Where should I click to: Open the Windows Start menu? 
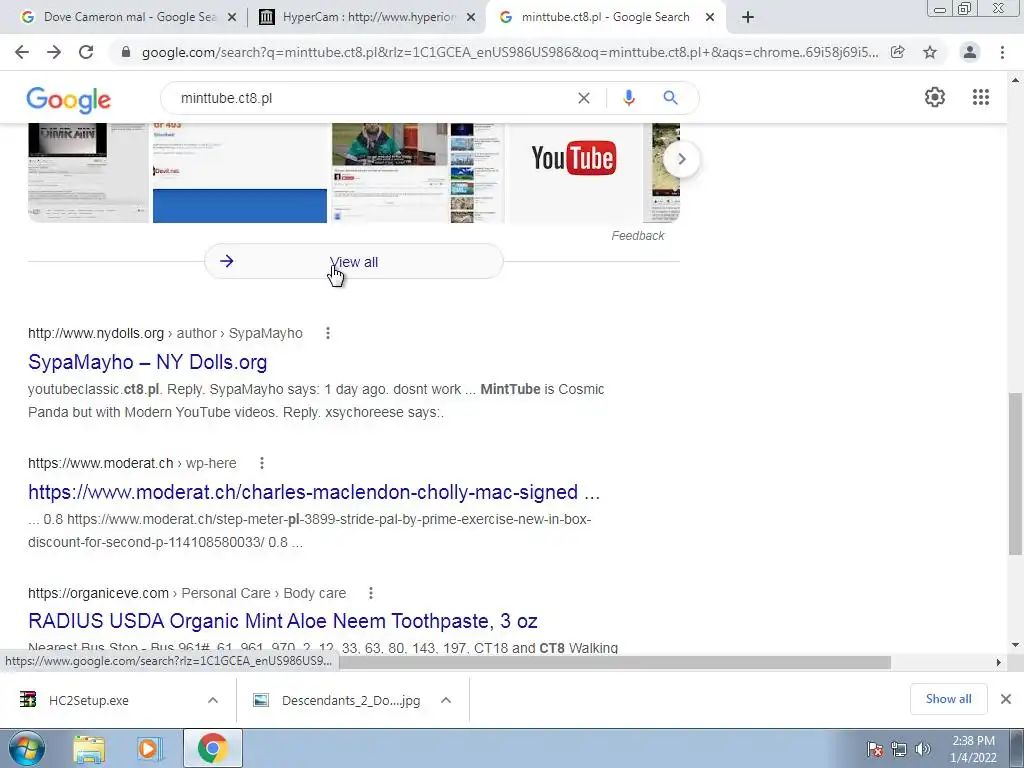(x=27, y=748)
